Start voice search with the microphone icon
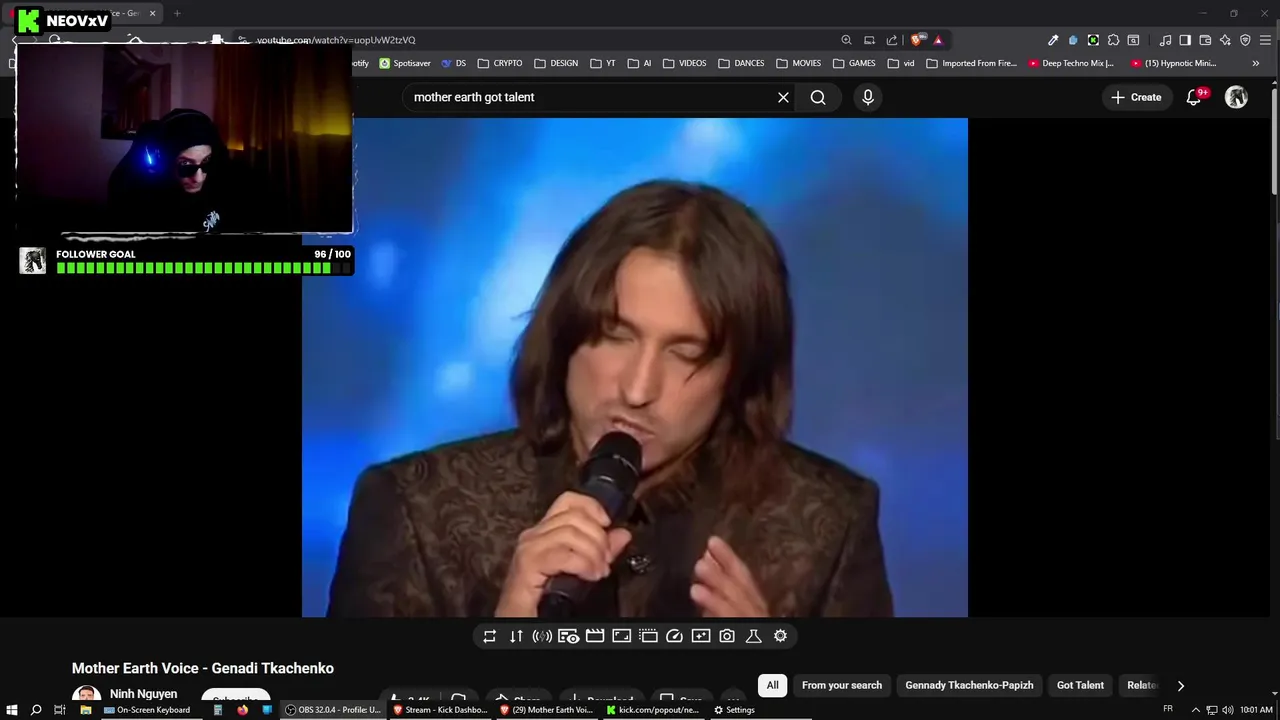This screenshot has height=720, width=1280. [868, 97]
